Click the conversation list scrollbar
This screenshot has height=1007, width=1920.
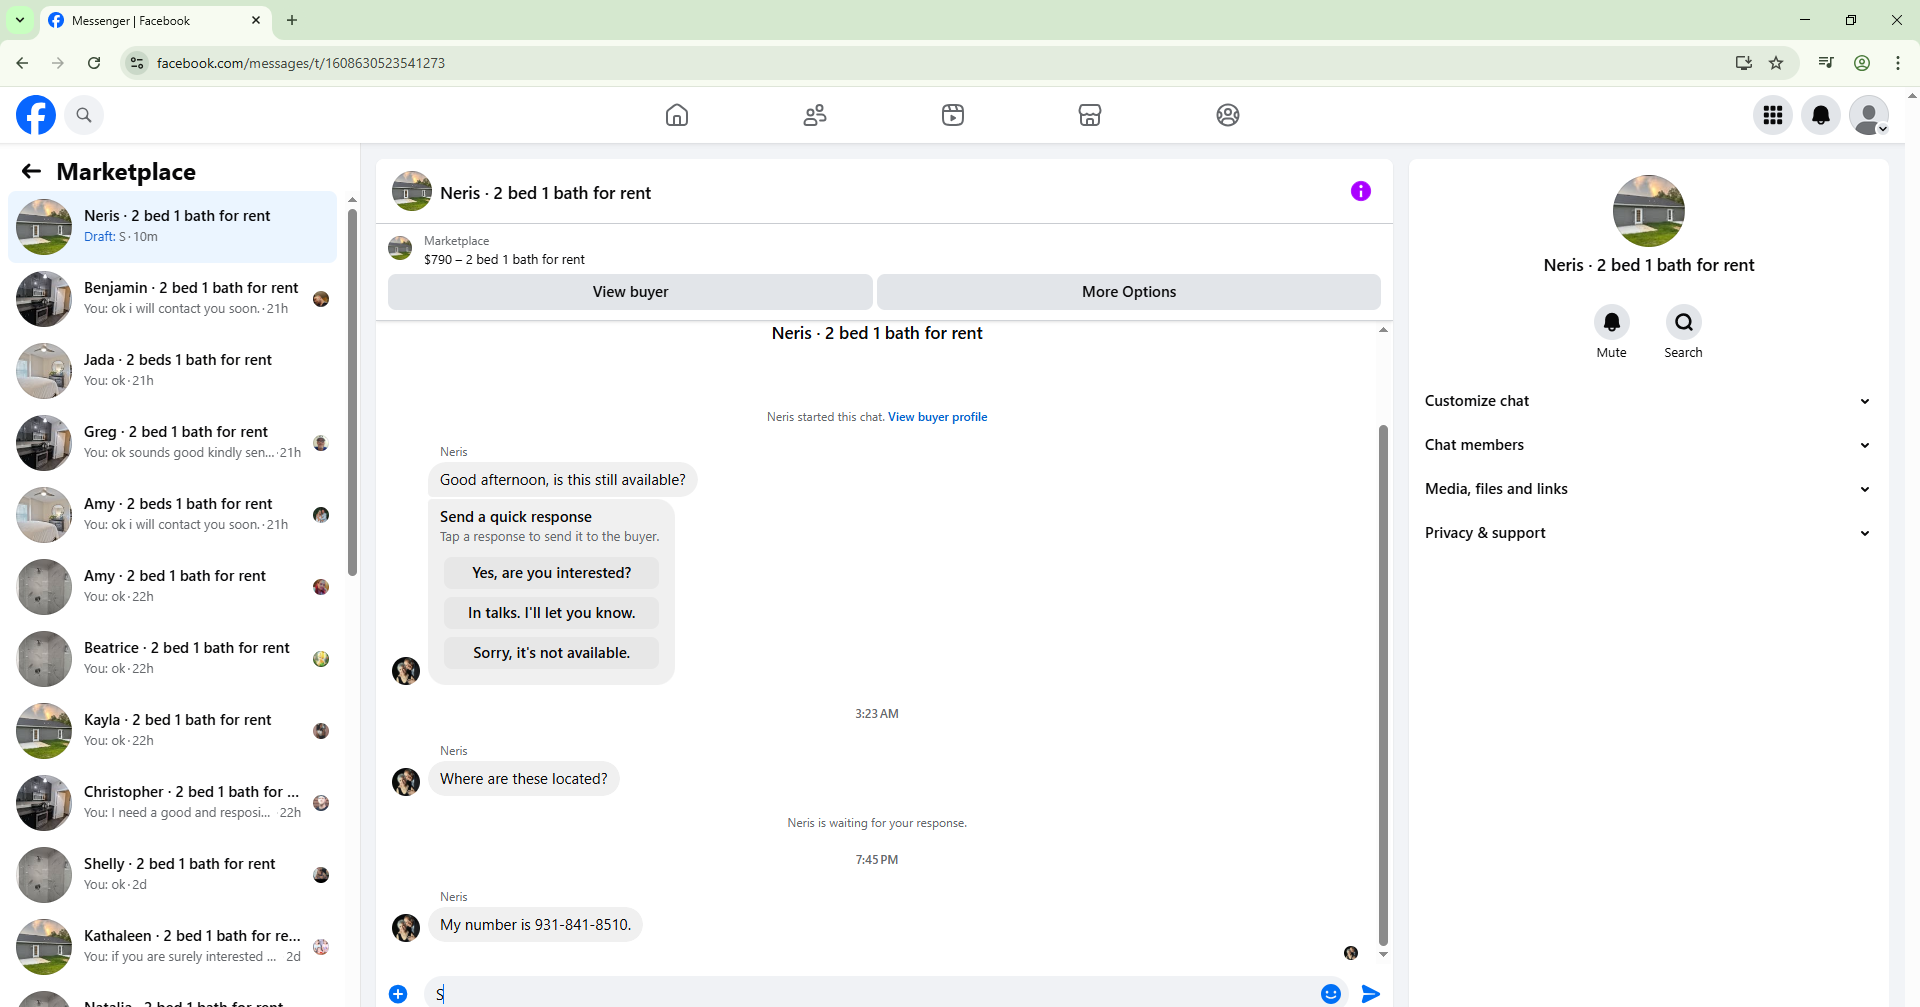click(352, 392)
